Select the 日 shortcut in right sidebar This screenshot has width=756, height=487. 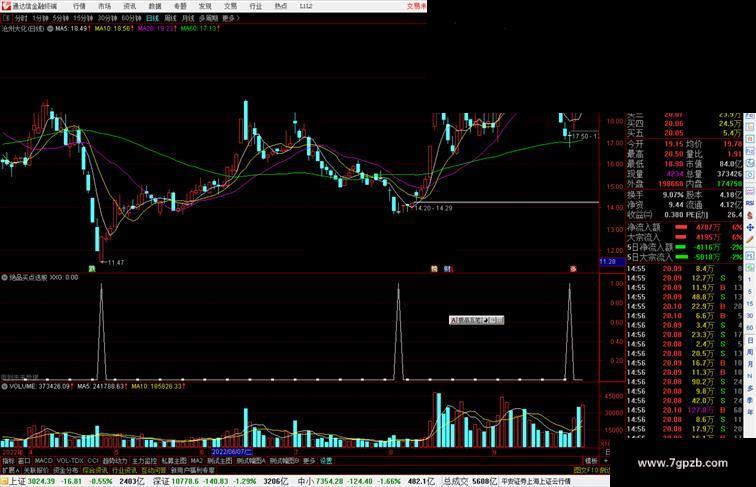(750, 340)
